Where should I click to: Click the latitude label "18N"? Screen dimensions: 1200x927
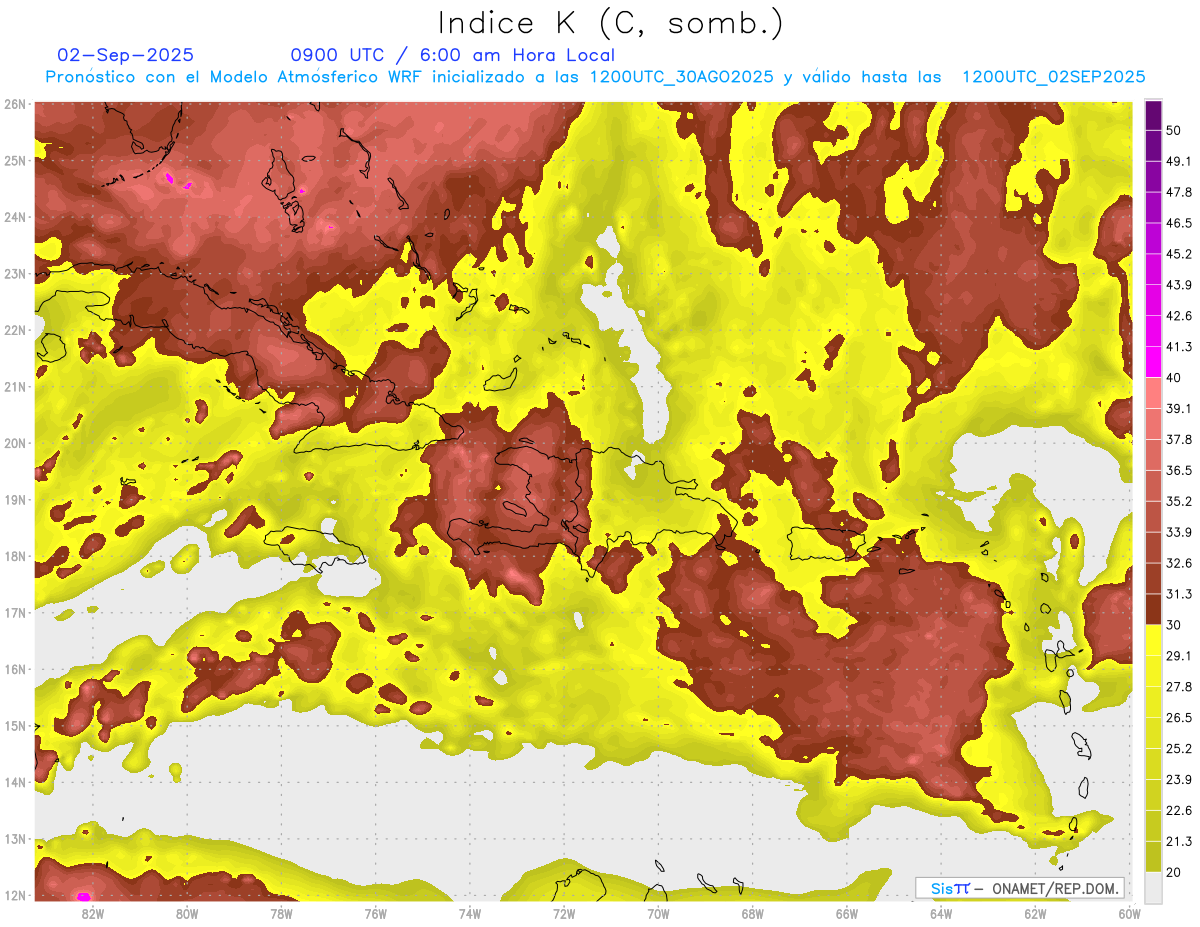pyautogui.click(x=15, y=556)
